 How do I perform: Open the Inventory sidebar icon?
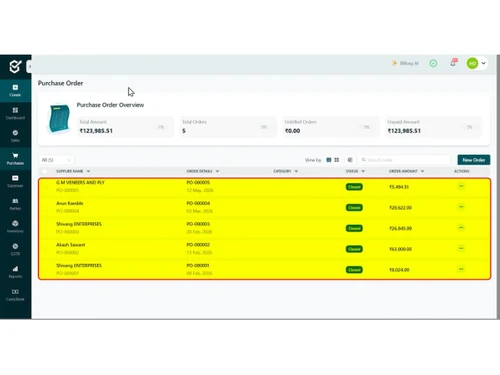tap(15, 227)
